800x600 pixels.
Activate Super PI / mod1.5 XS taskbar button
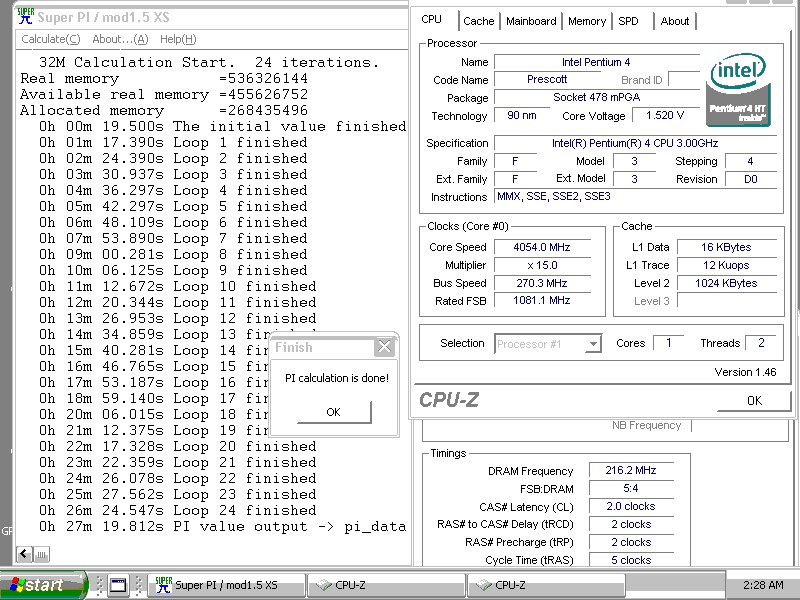pyautogui.click(x=227, y=585)
